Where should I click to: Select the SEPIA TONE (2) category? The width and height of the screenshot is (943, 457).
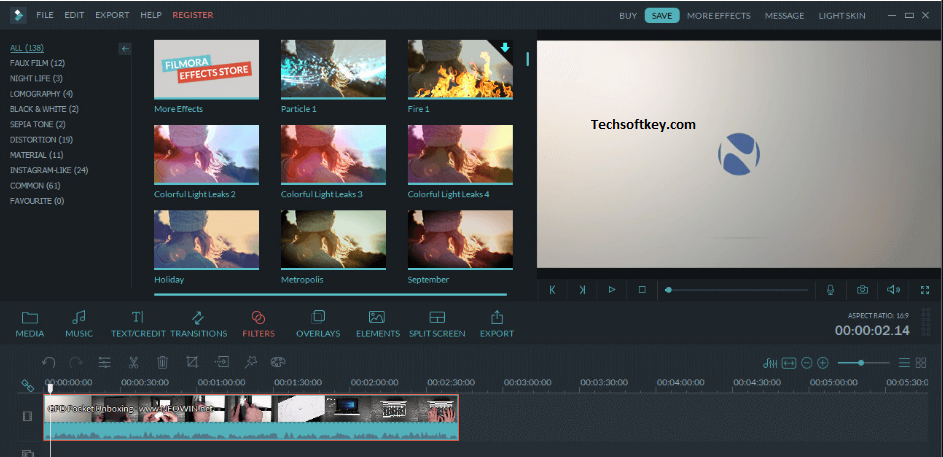pyautogui.click(x=37, y=124)
